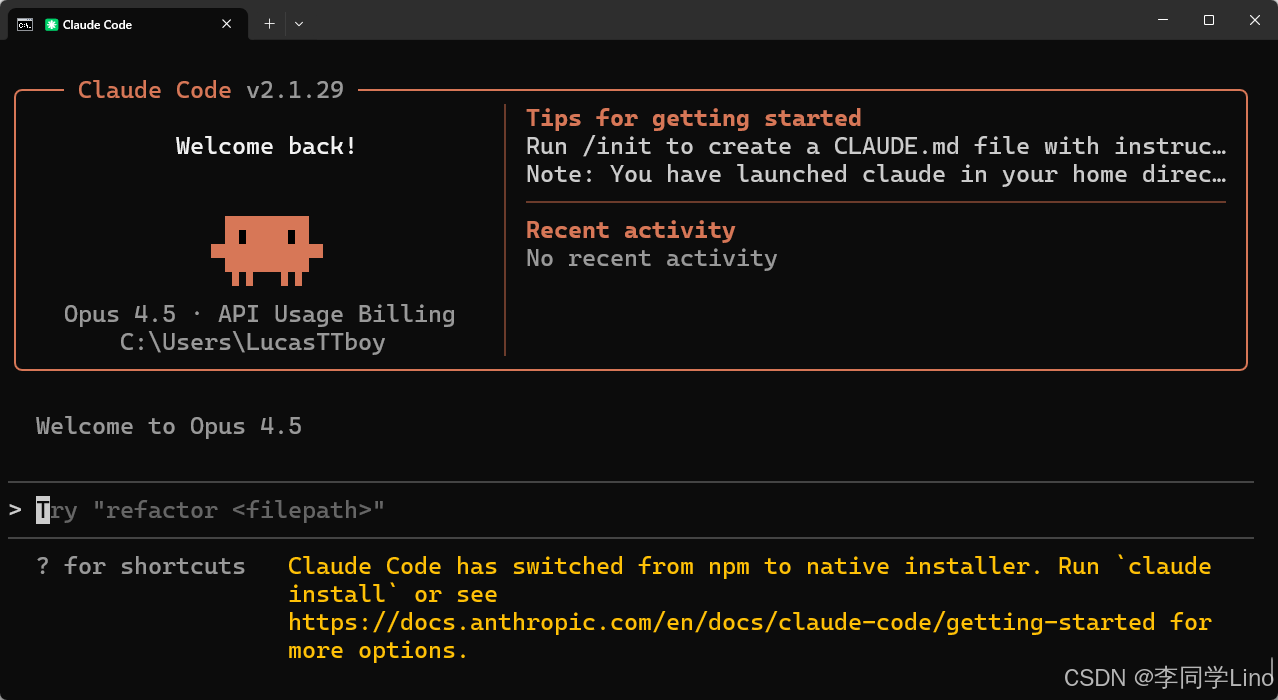
Task: Switch to the Claude Code tab
Action: [x=120, y=24]
